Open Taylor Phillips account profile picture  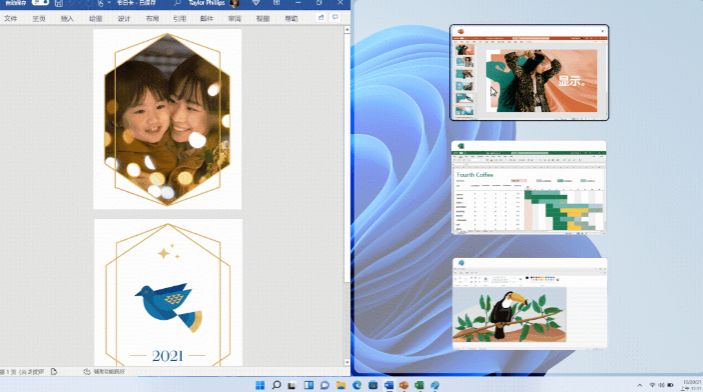(x=234, y=3)
